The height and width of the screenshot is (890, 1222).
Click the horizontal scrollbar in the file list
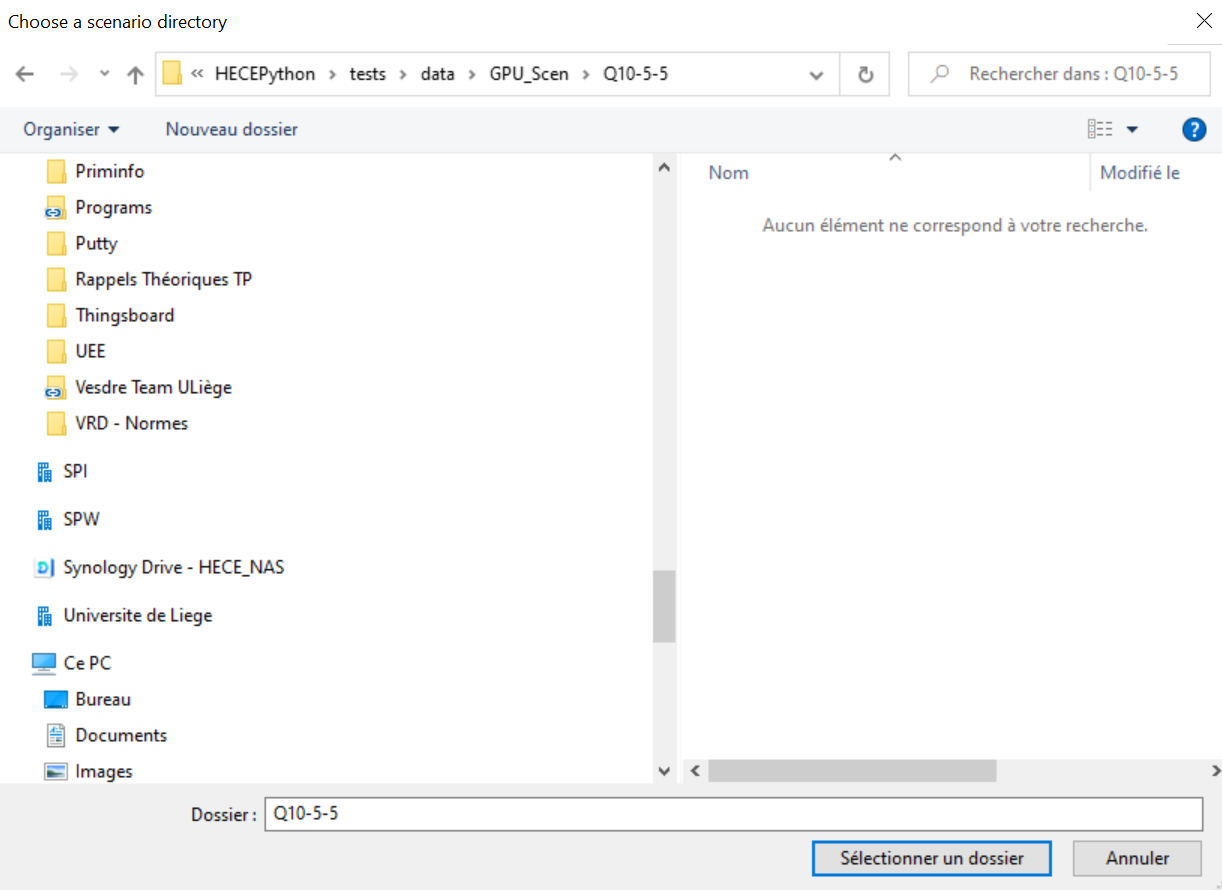[x=852, y=770]
